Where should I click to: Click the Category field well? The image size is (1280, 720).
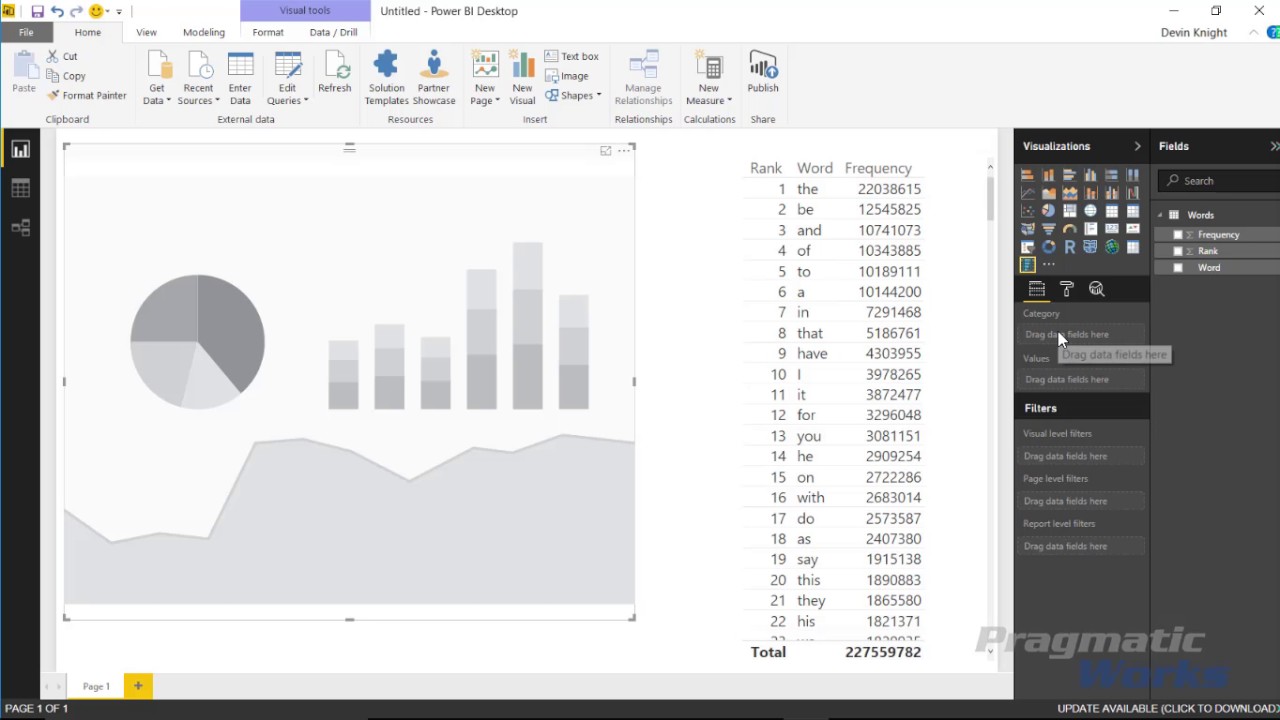click(1083, 335)
